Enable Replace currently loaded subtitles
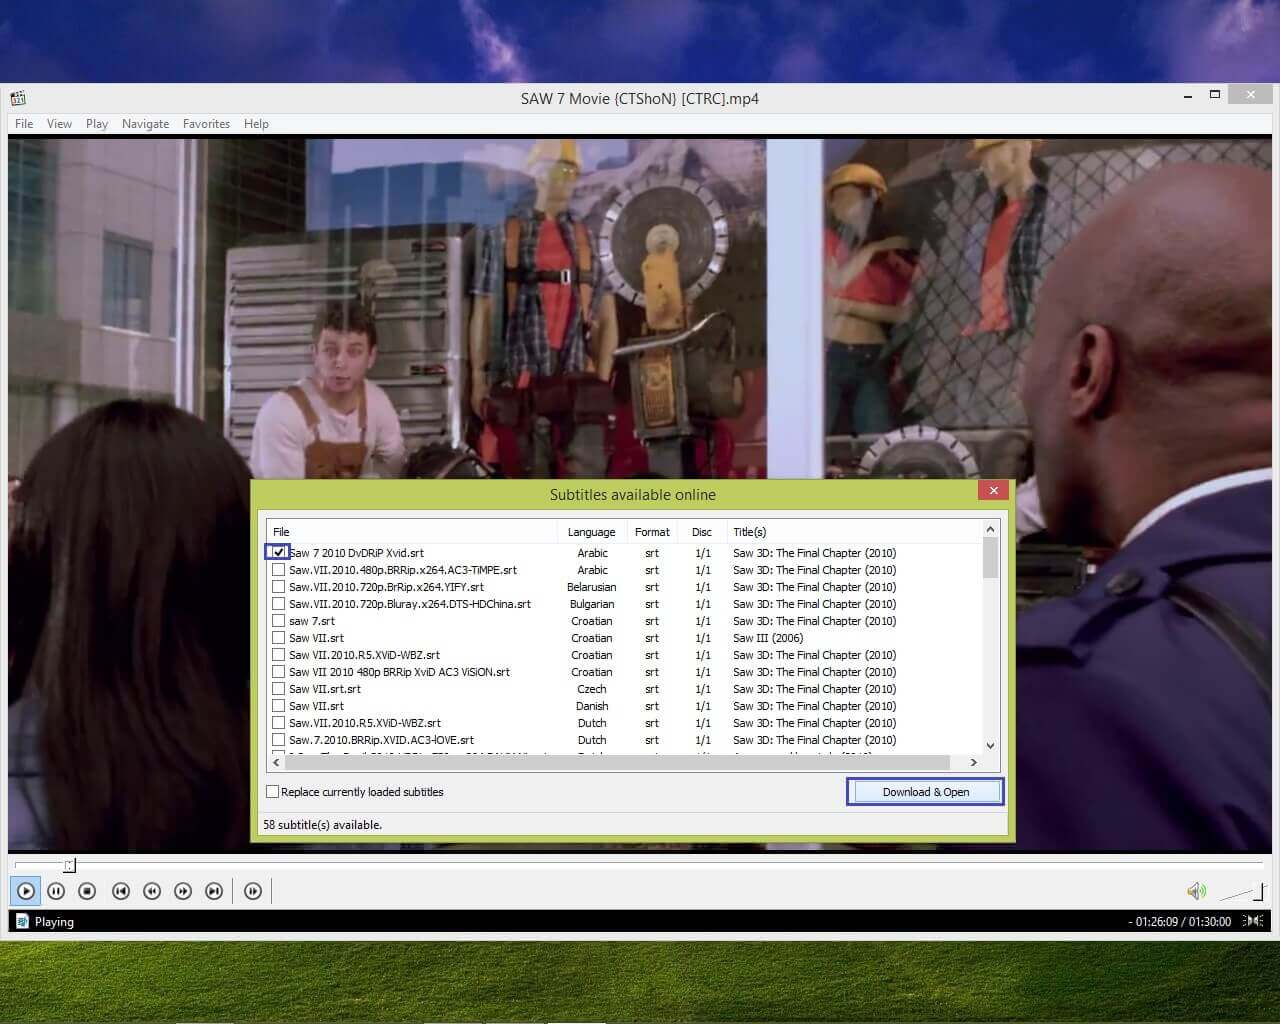Viewport: 1280px width, 1024px height. coord(272,791)
